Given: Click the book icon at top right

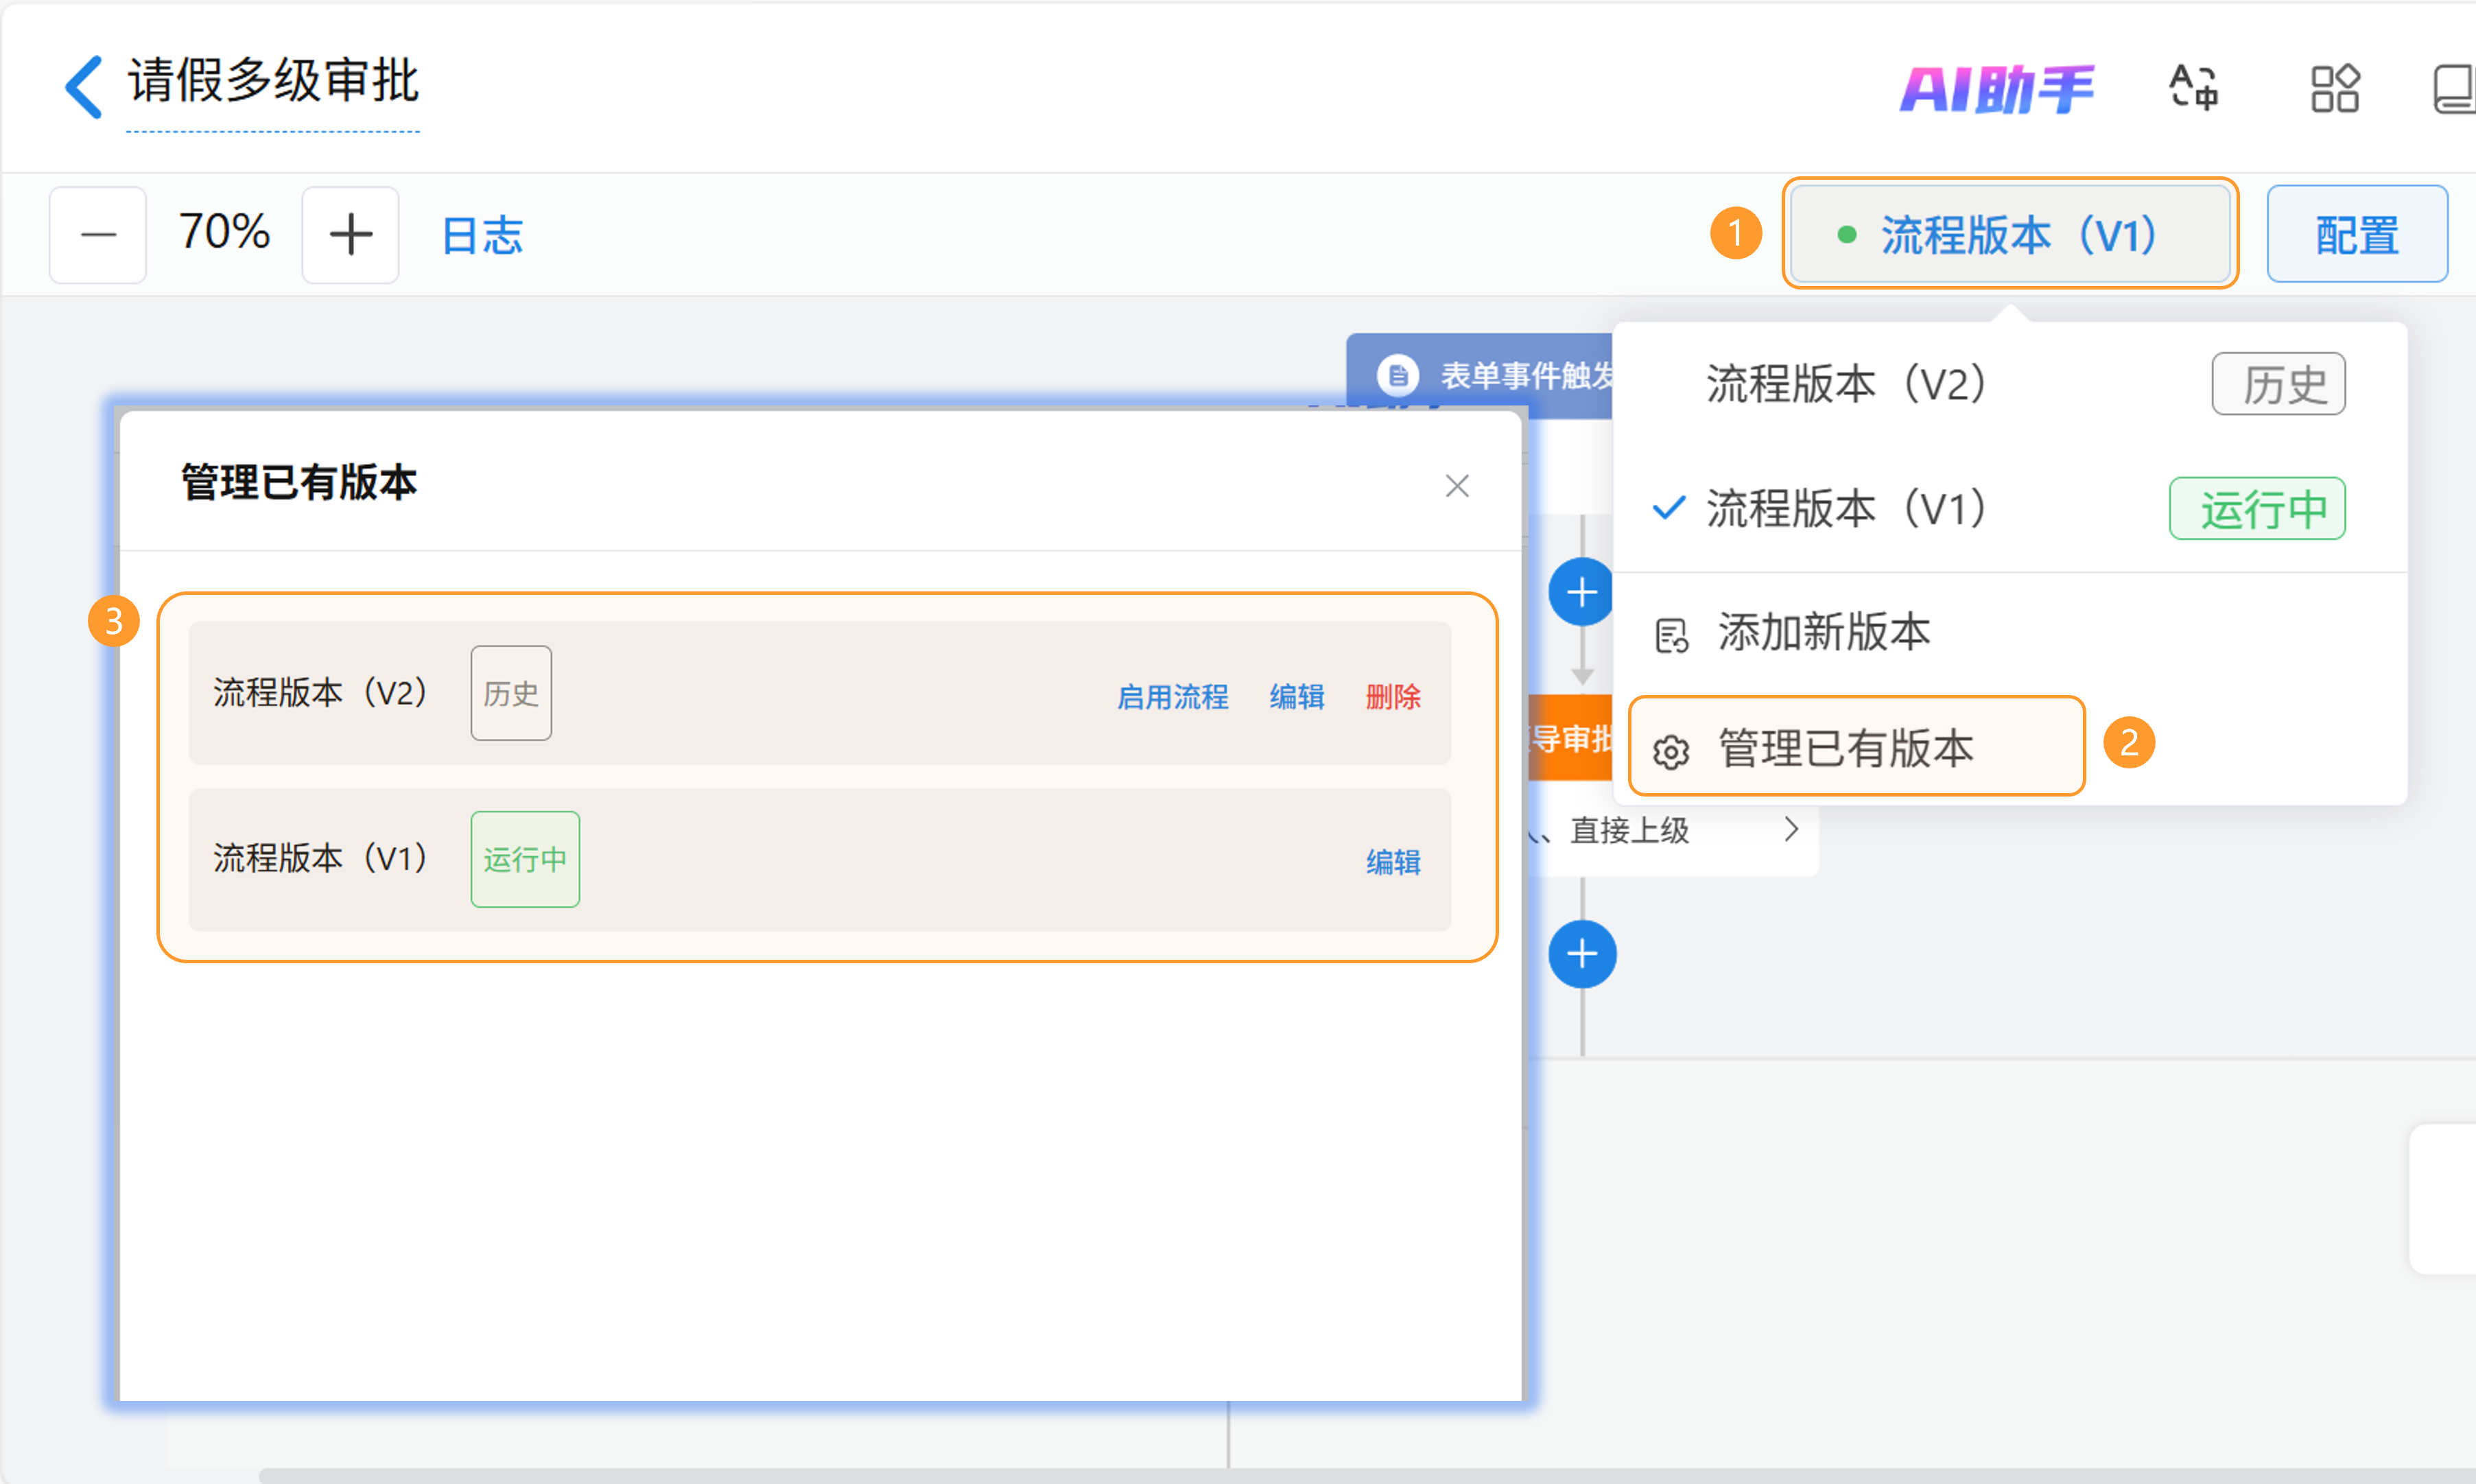Looking at the screenshot, I should pyautogui.click(x=2453, y=89).
